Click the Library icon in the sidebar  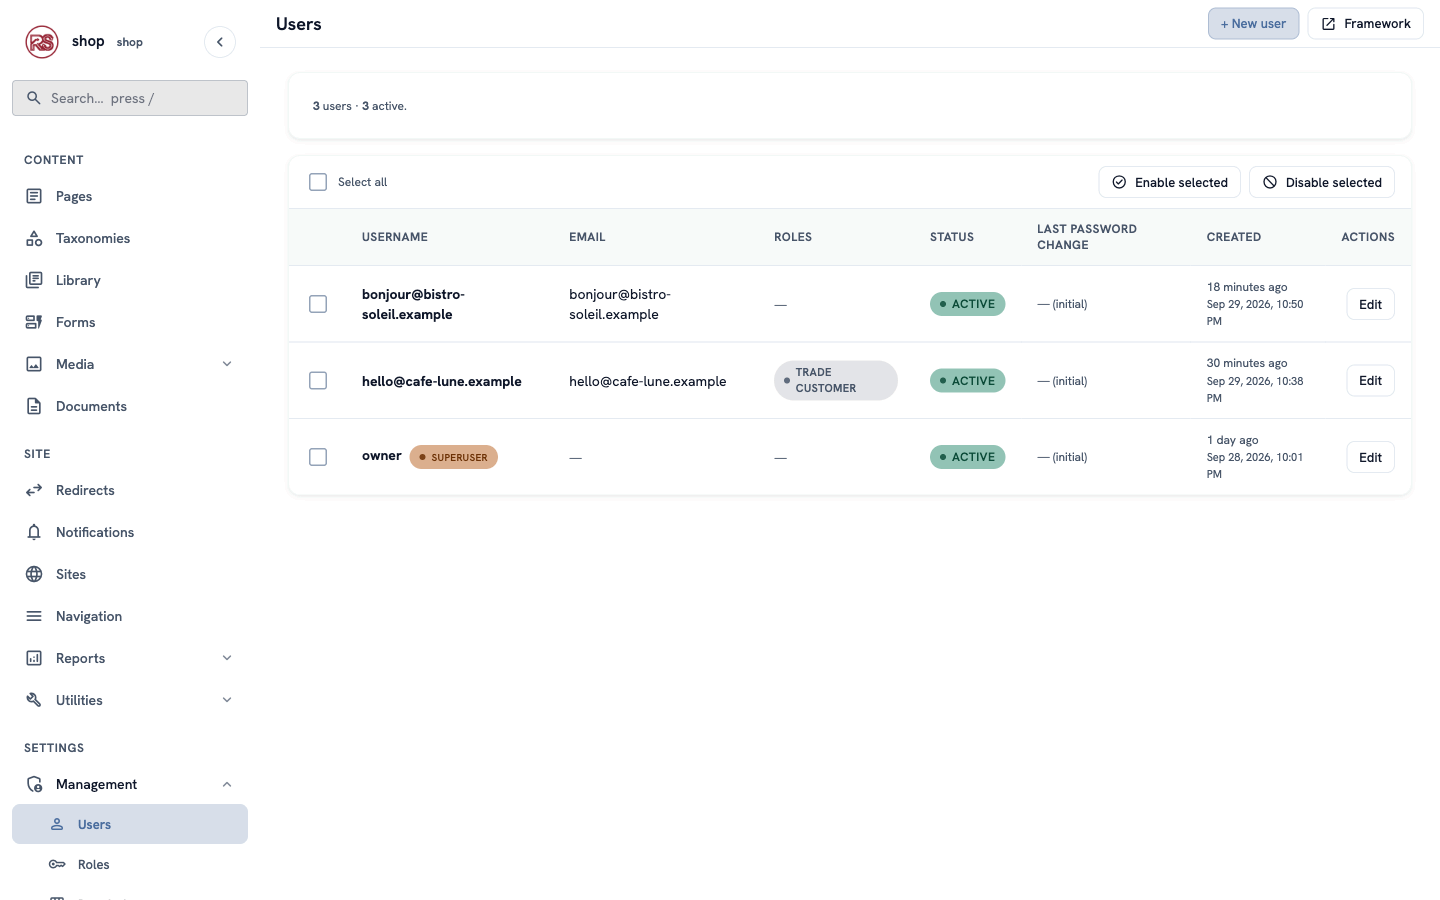pyautogui.click(x=34, y=280)
